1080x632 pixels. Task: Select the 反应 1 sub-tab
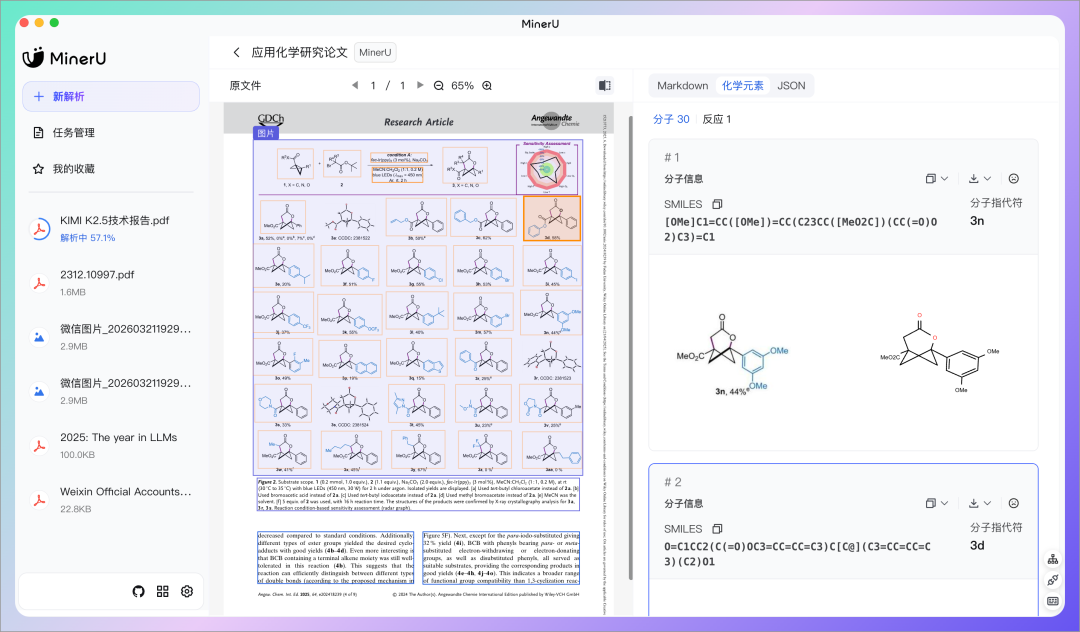[716, 119]
